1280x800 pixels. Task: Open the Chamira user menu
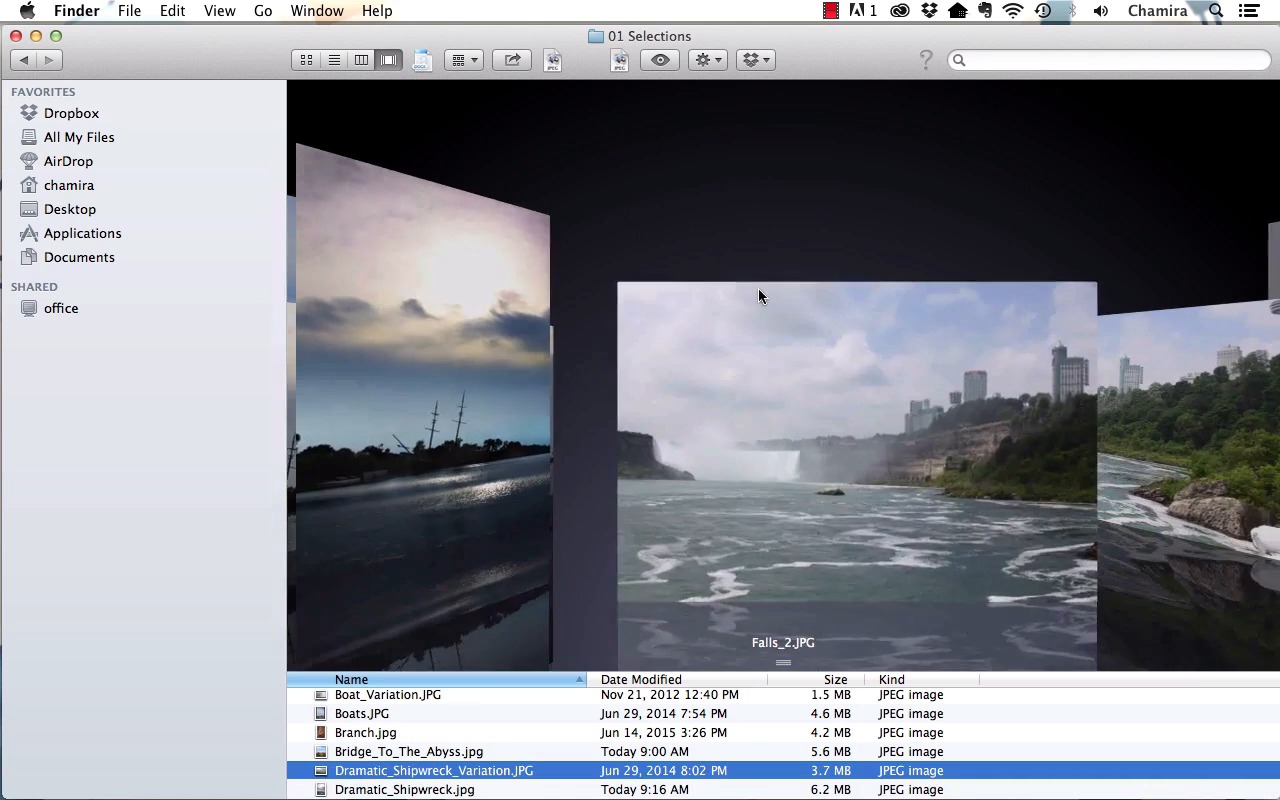(1158, 11)
